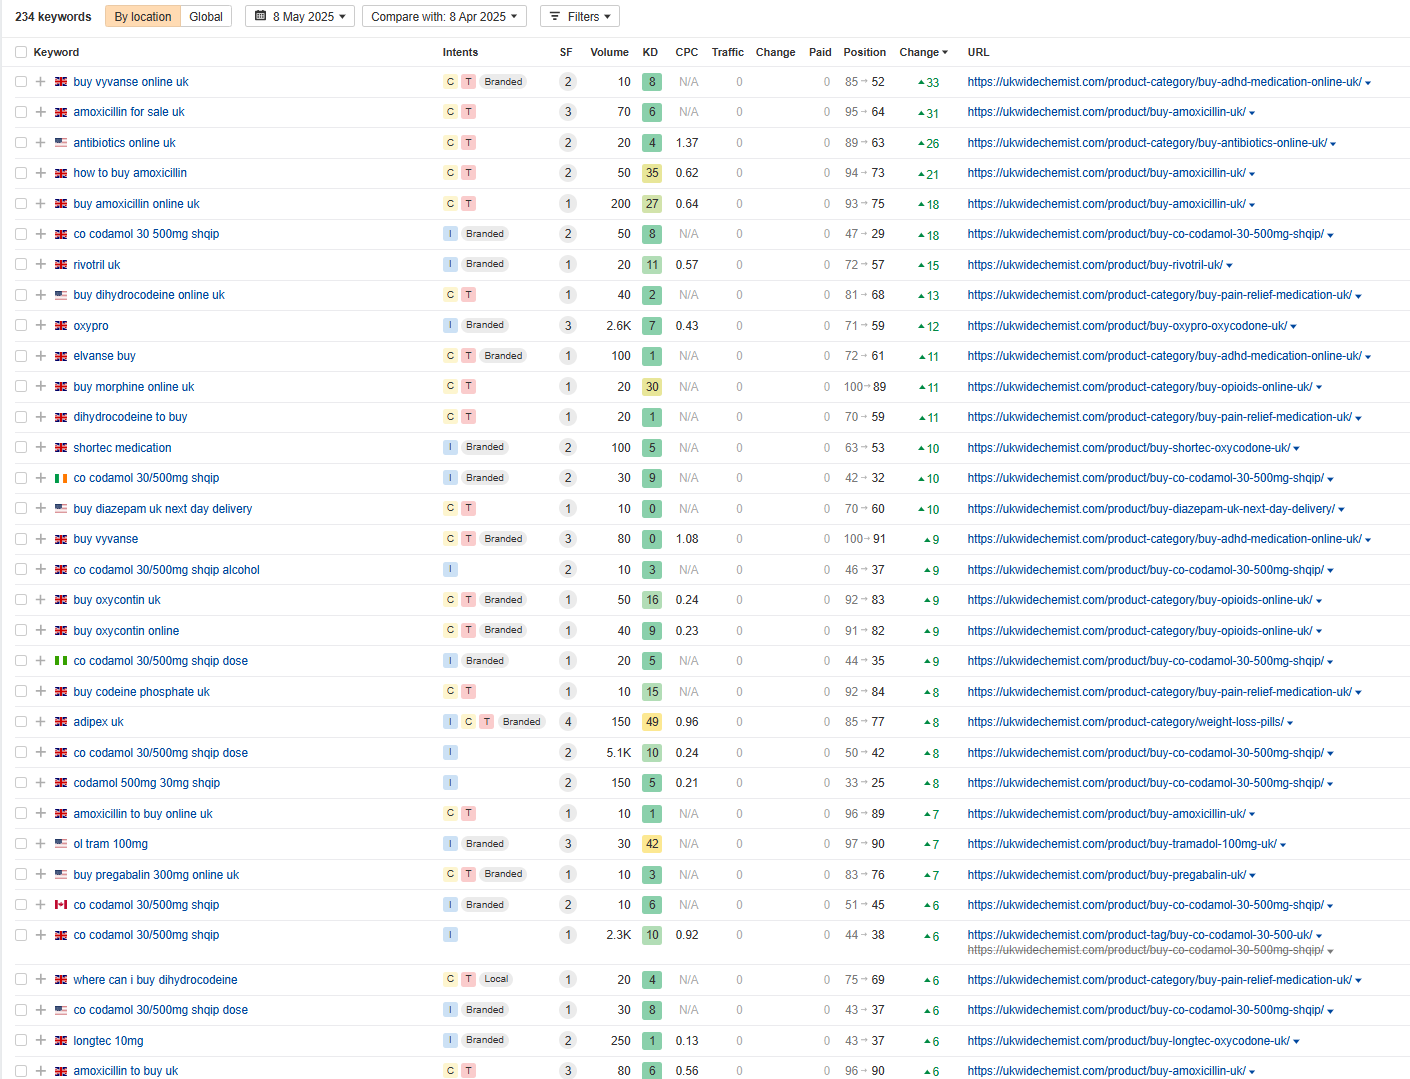
Task: Click the filter icon in Filters button
Action: (555, 17)
